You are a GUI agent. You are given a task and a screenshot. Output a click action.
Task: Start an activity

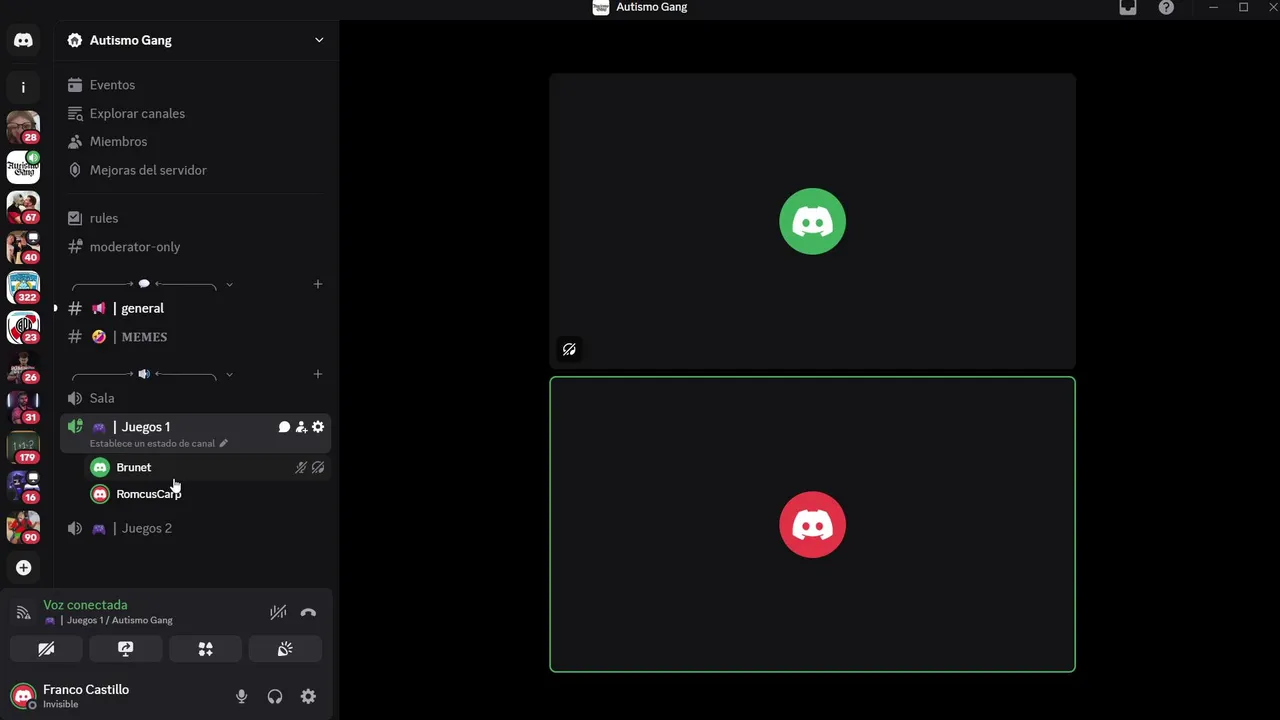click(x=205, y=649)
